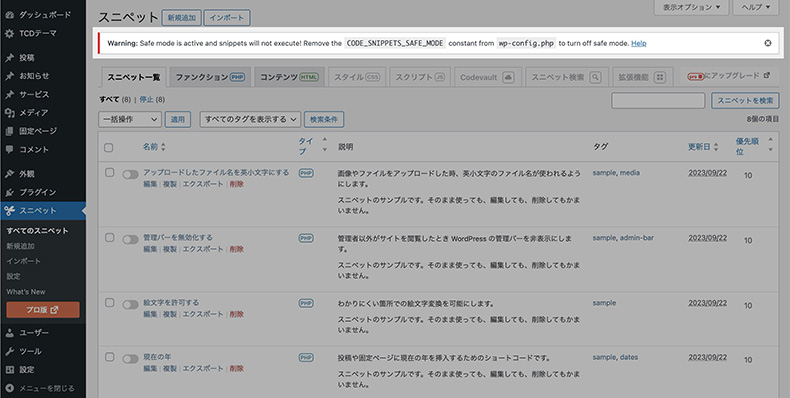Click the admin-bar tag link
The image size is (790, 398).
637,238
